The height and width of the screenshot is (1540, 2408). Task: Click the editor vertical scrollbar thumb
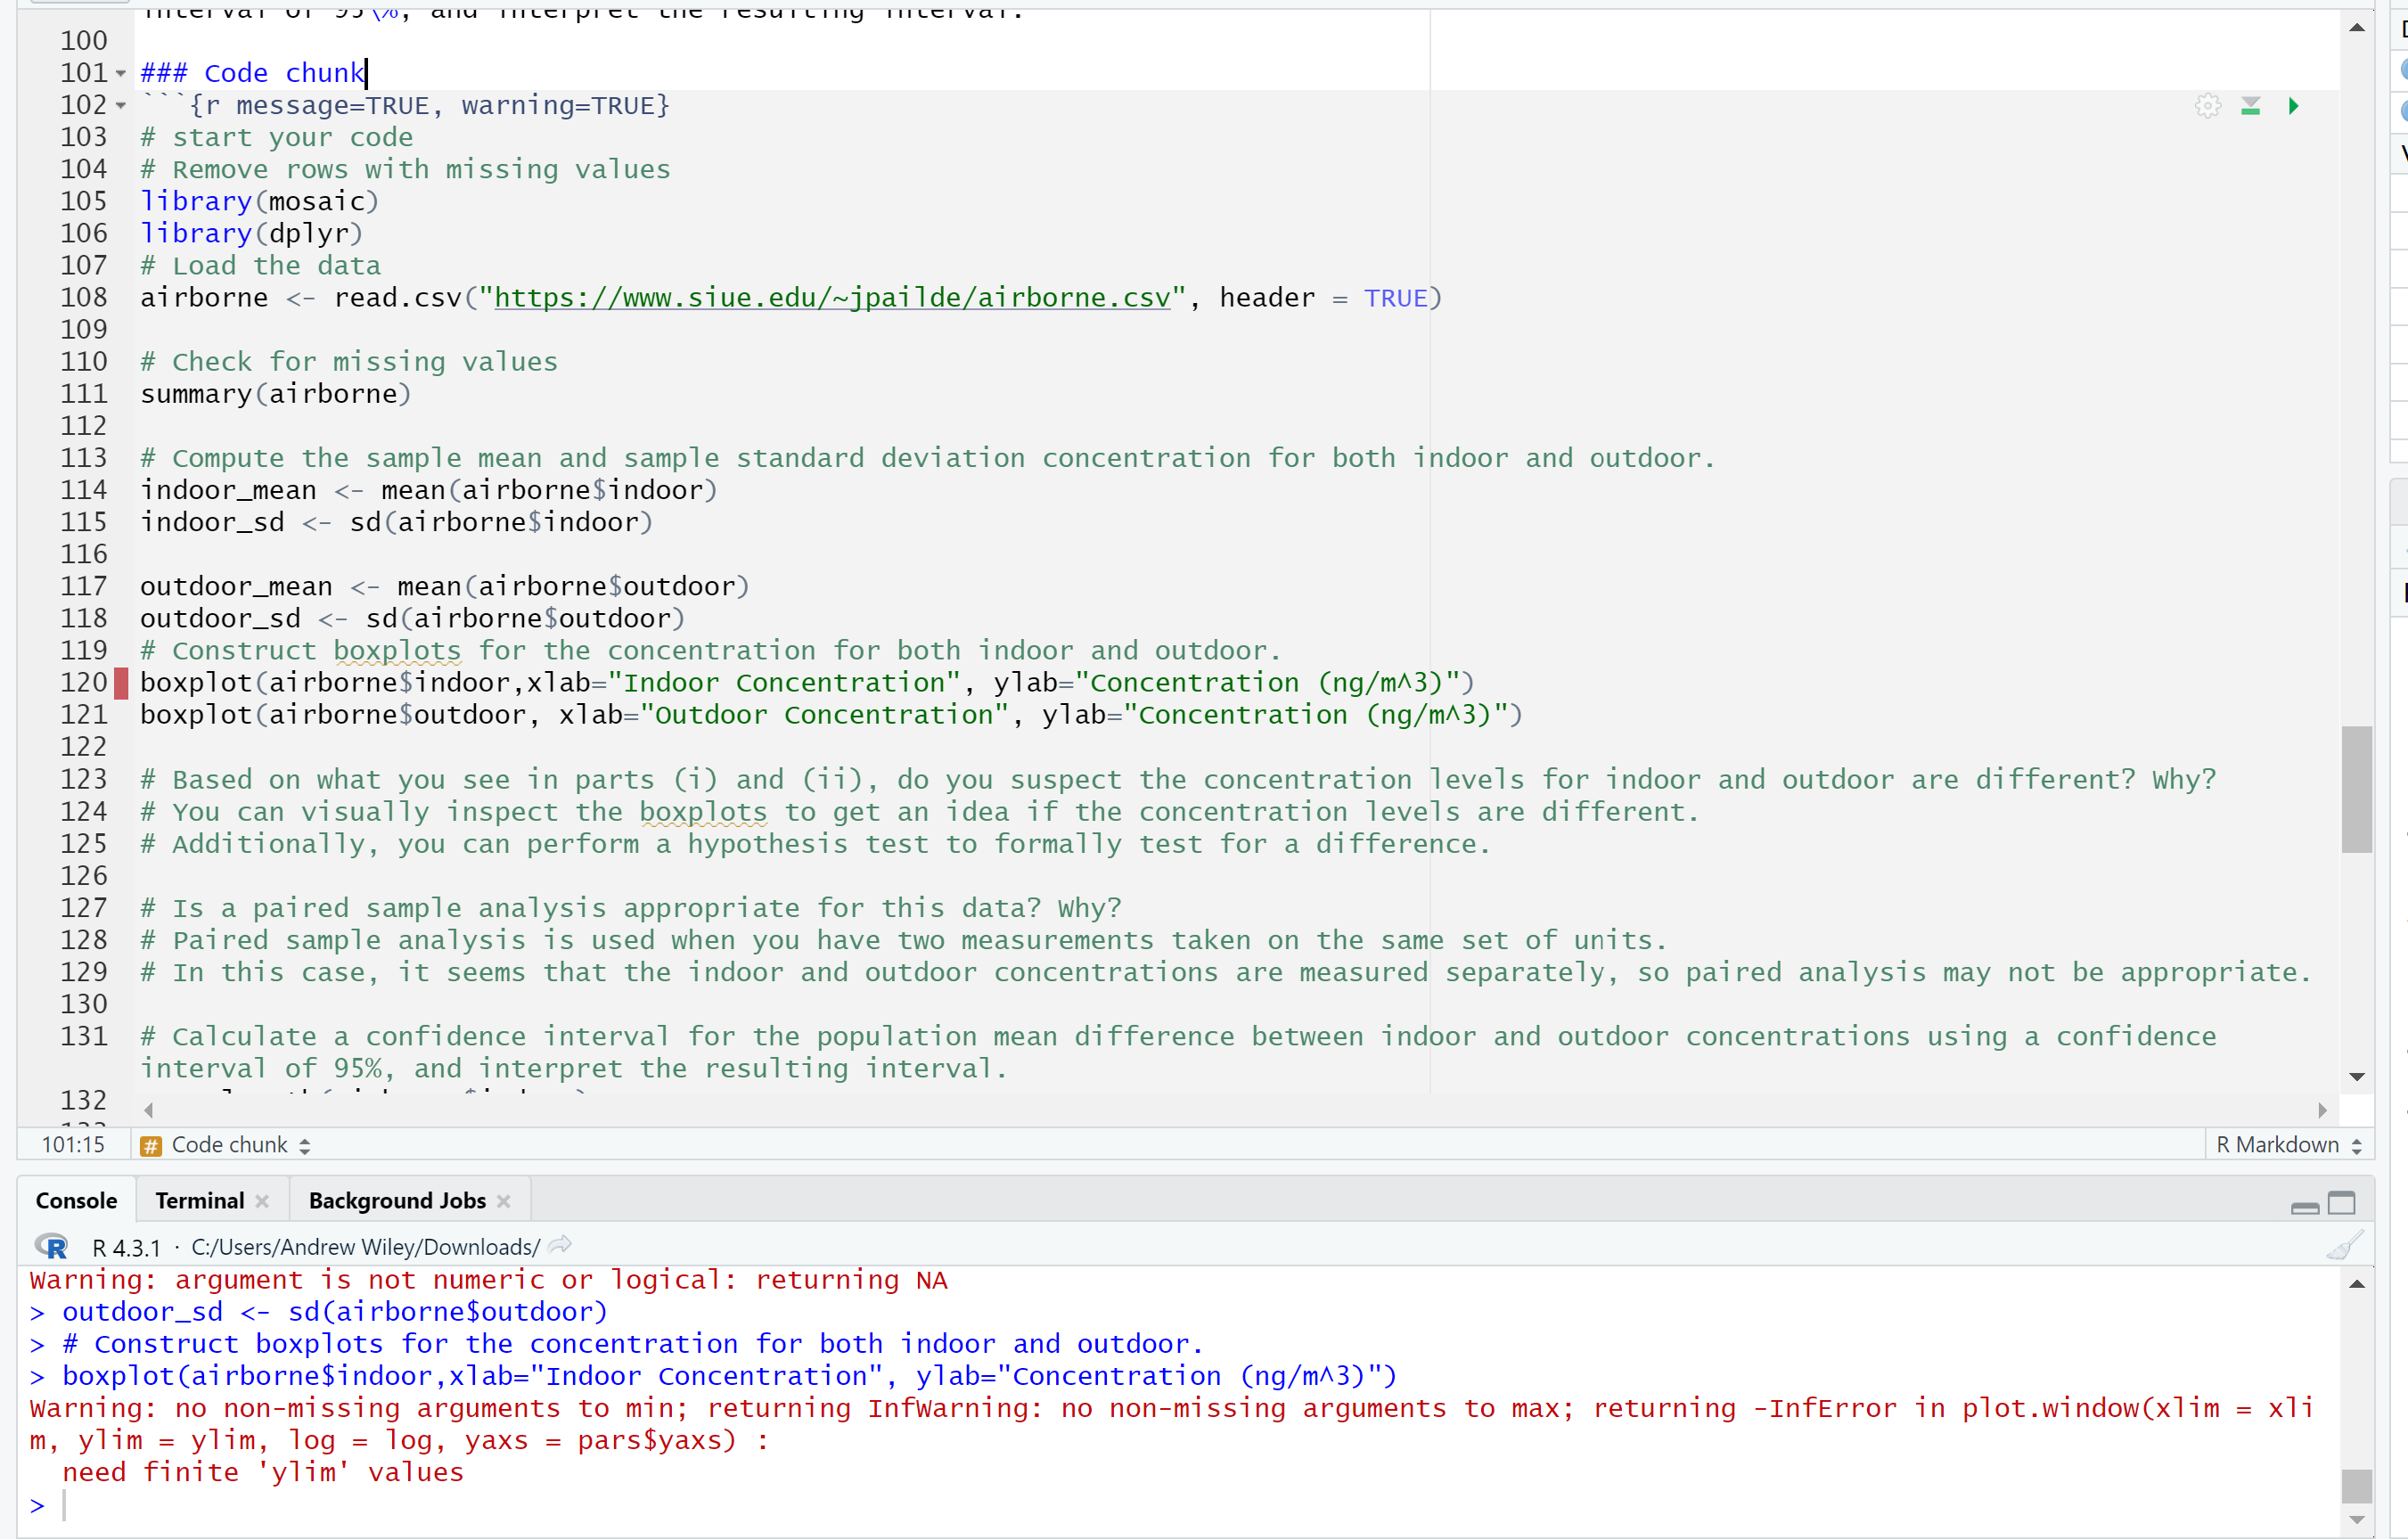pyautogui.click(x=2356, y=789)
